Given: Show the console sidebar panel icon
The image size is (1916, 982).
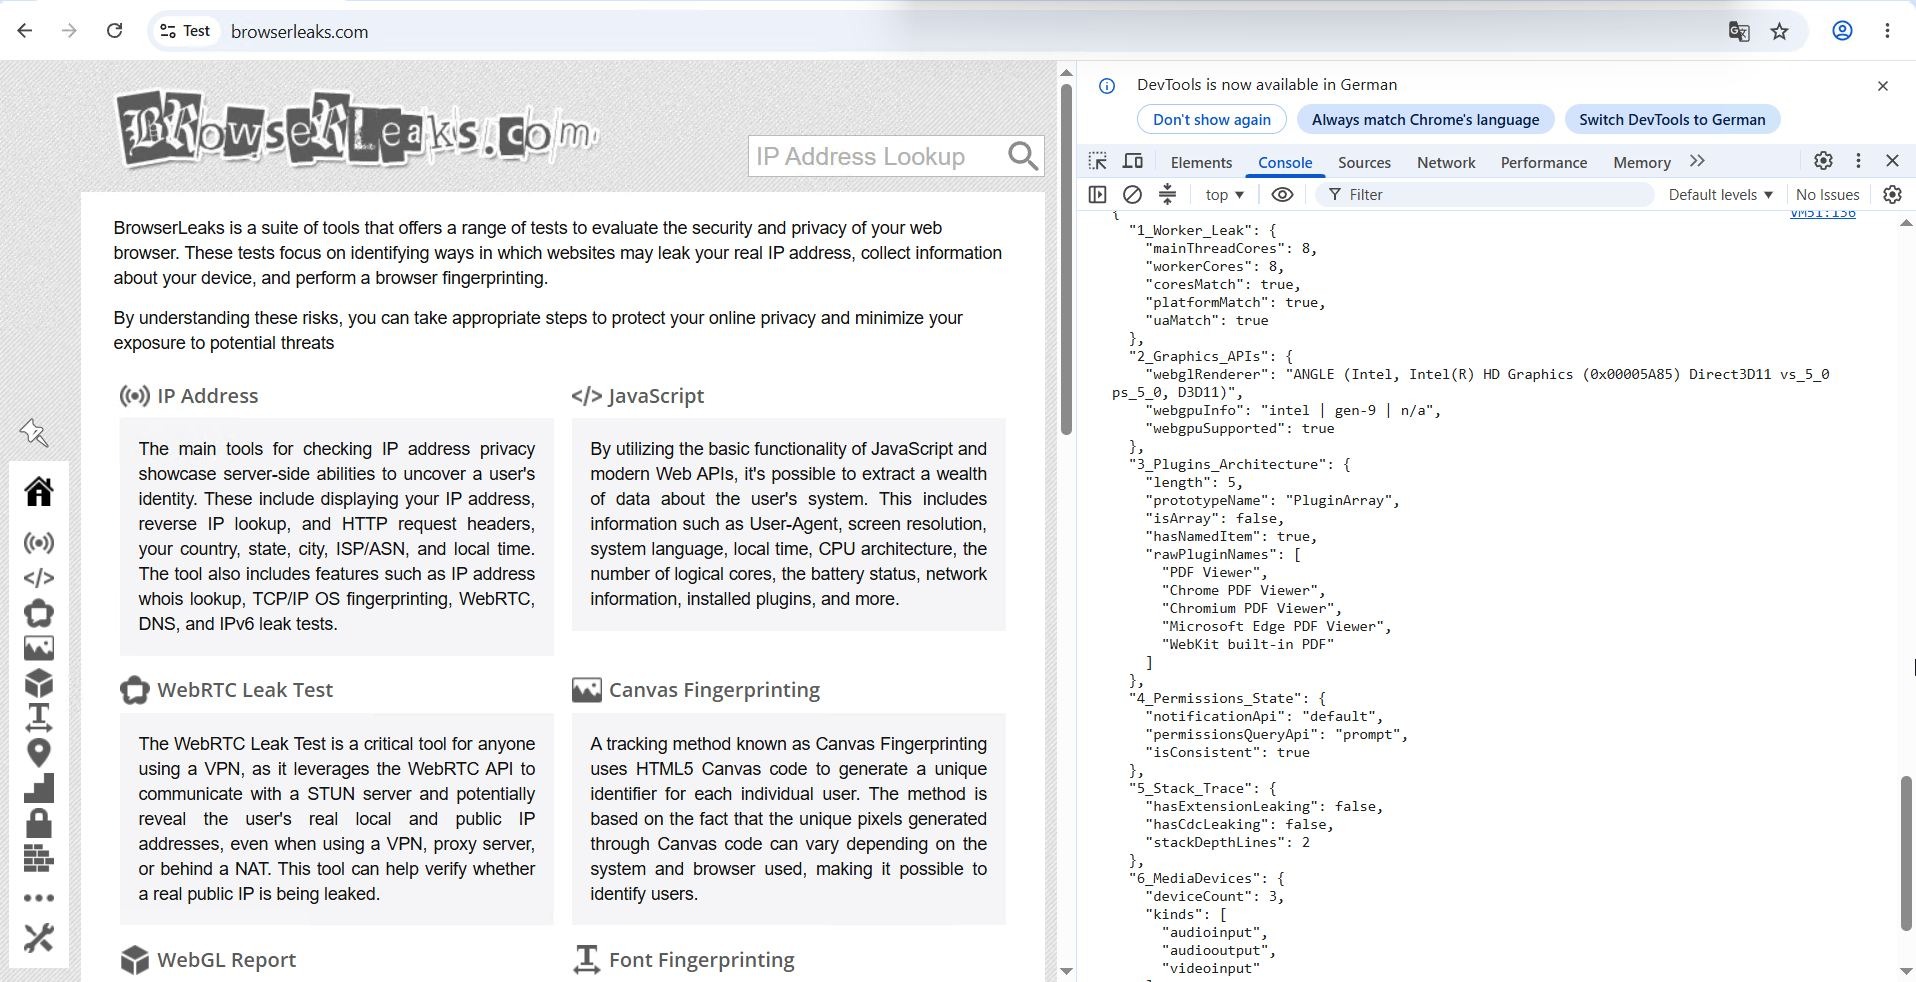Looking at the screenshot, I should pyautogui.click(x=1097, y=195).
